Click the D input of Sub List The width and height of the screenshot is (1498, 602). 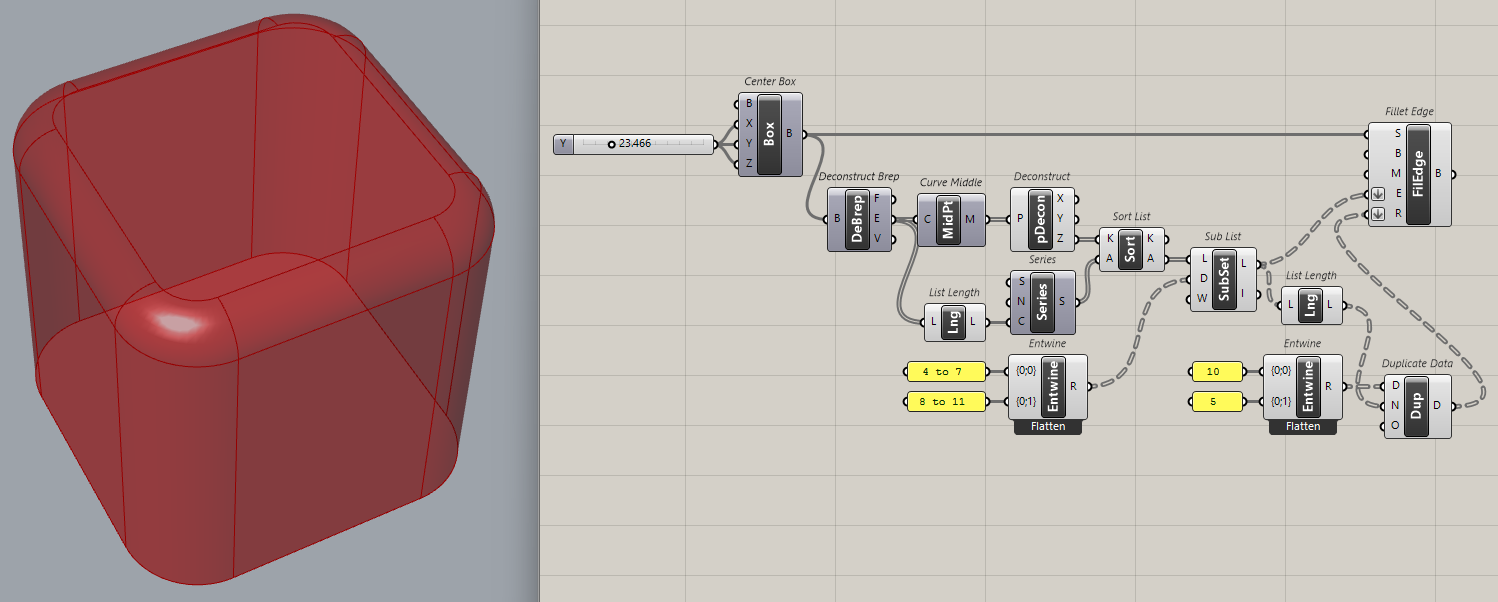(x=1203, y=279)
